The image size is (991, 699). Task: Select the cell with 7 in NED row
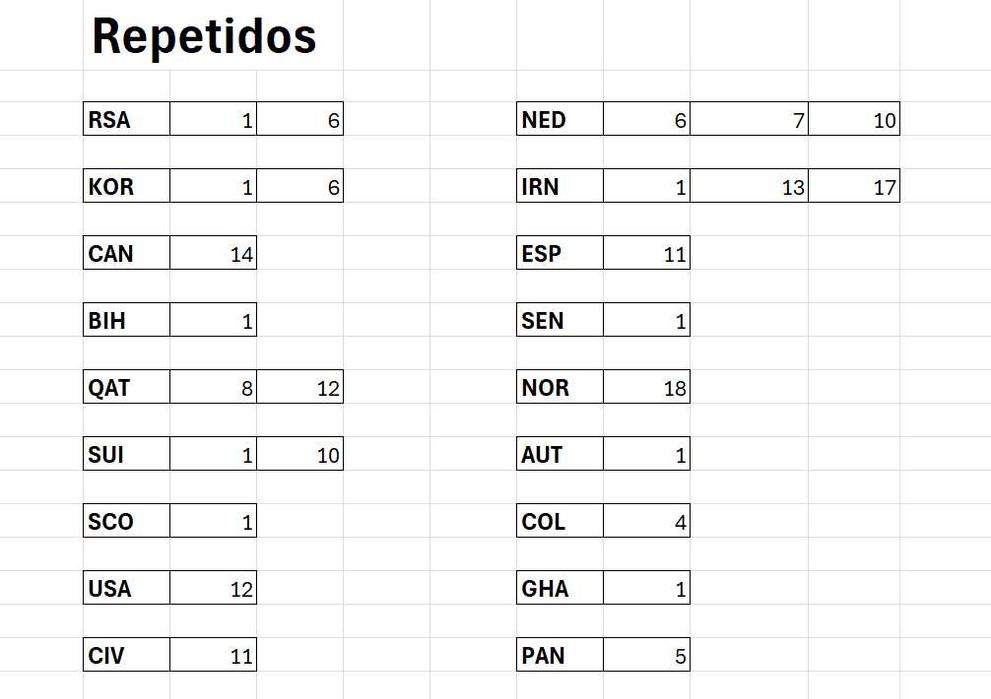click(x=749, y=118)
